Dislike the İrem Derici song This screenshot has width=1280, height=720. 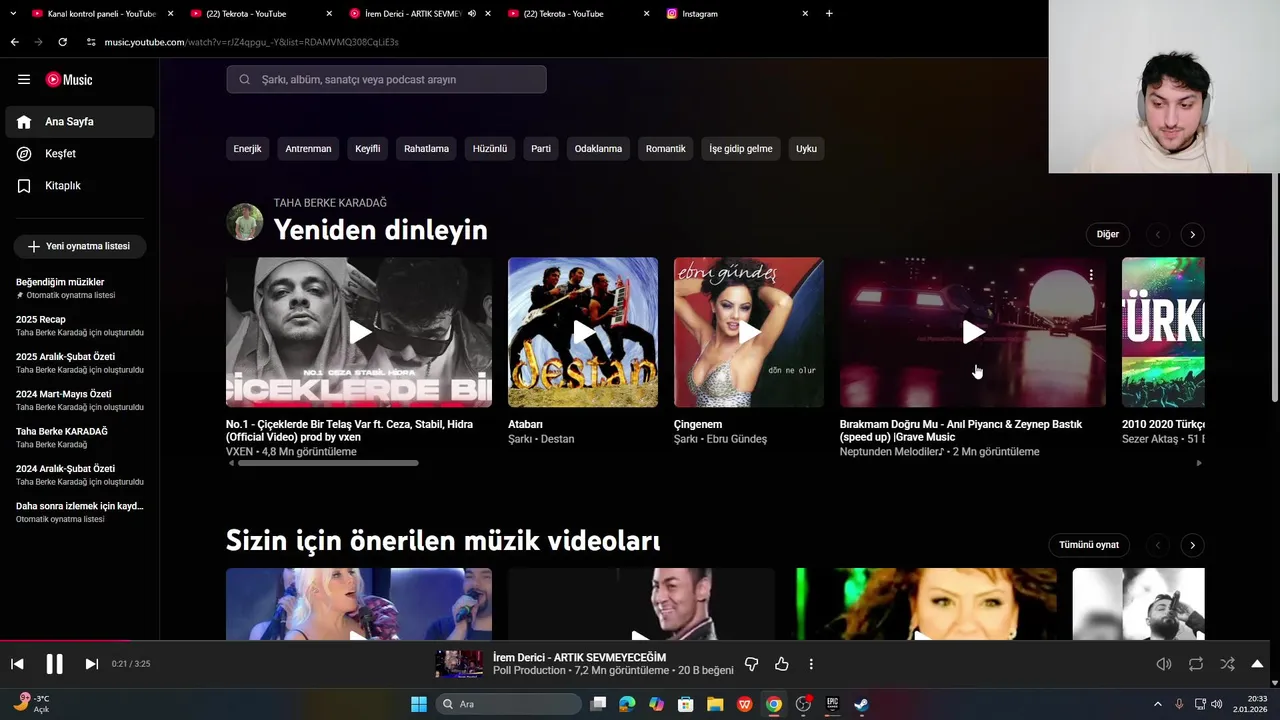click(752, 664)
